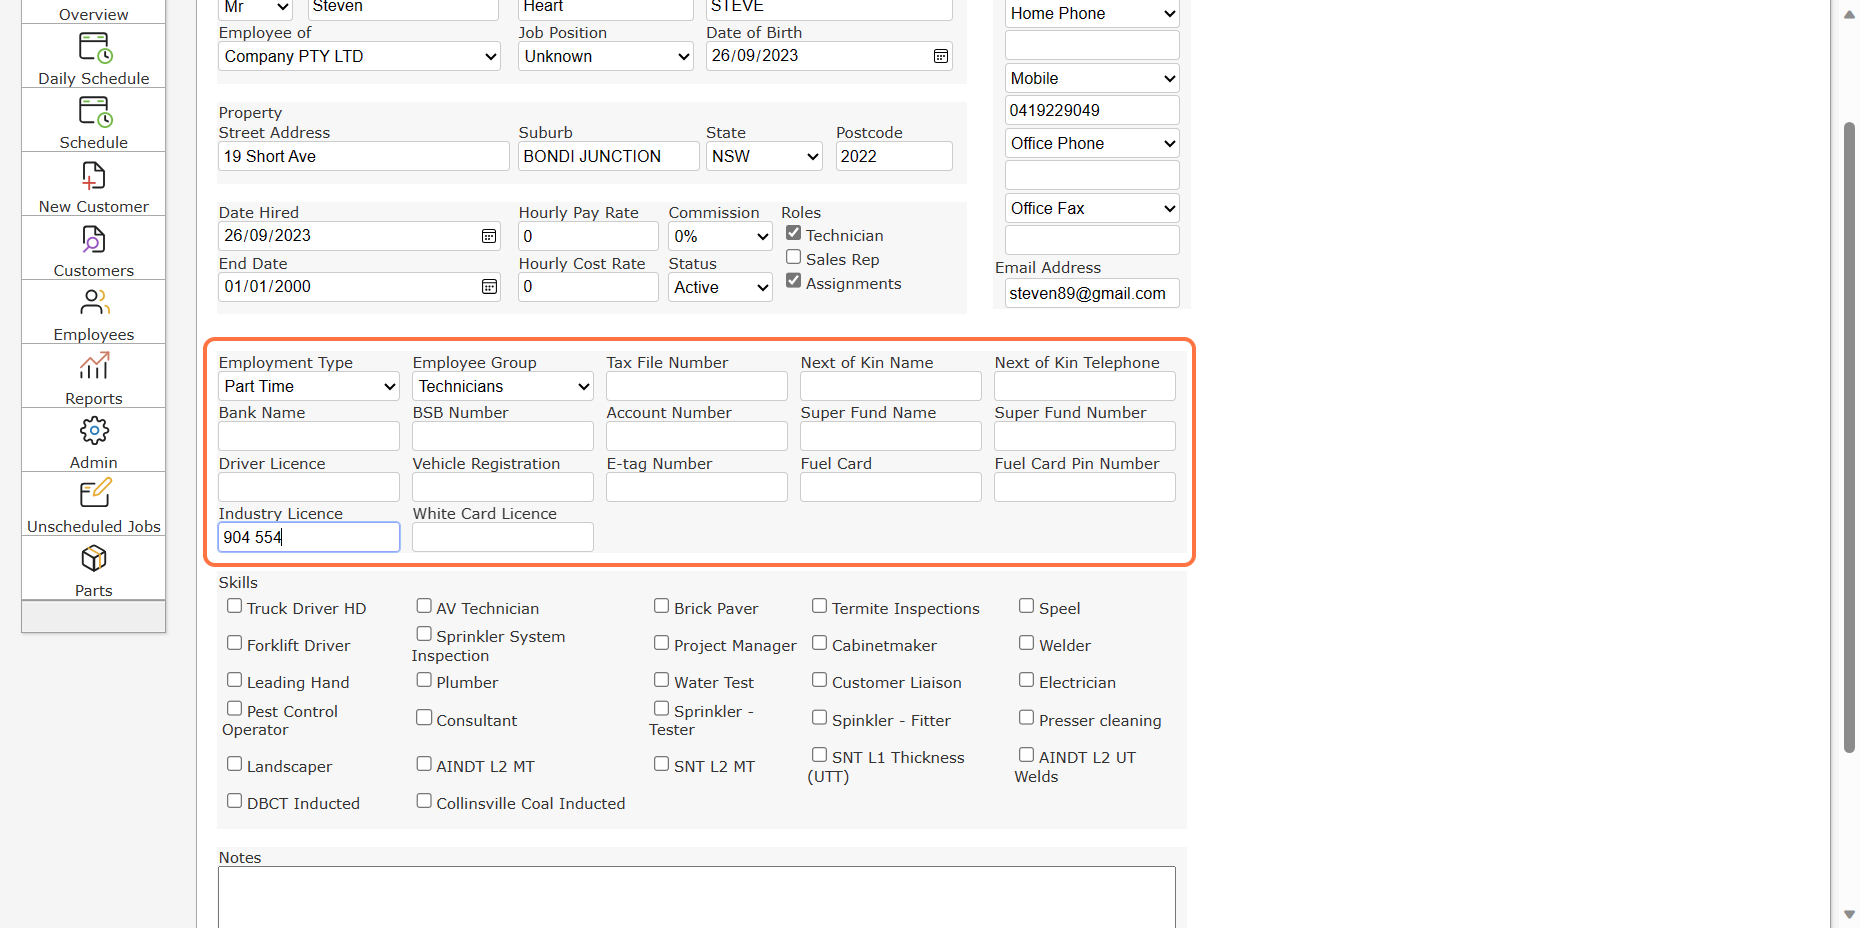
Task: Open the Parts section
Action: coord(93,567)
